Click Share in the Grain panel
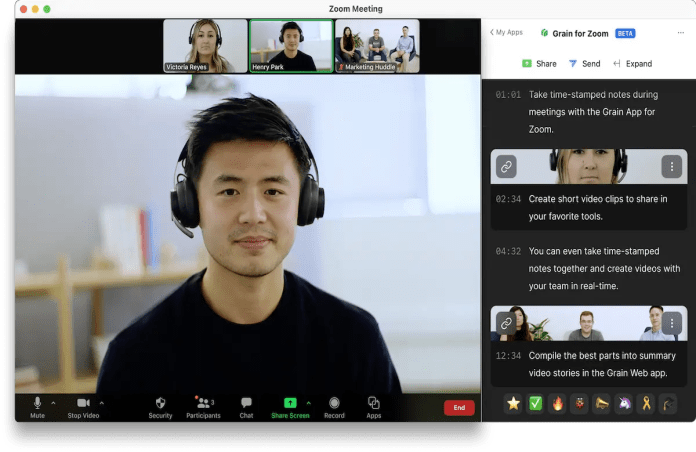Viewport: 696px width, 452px height. click(539, 63)
